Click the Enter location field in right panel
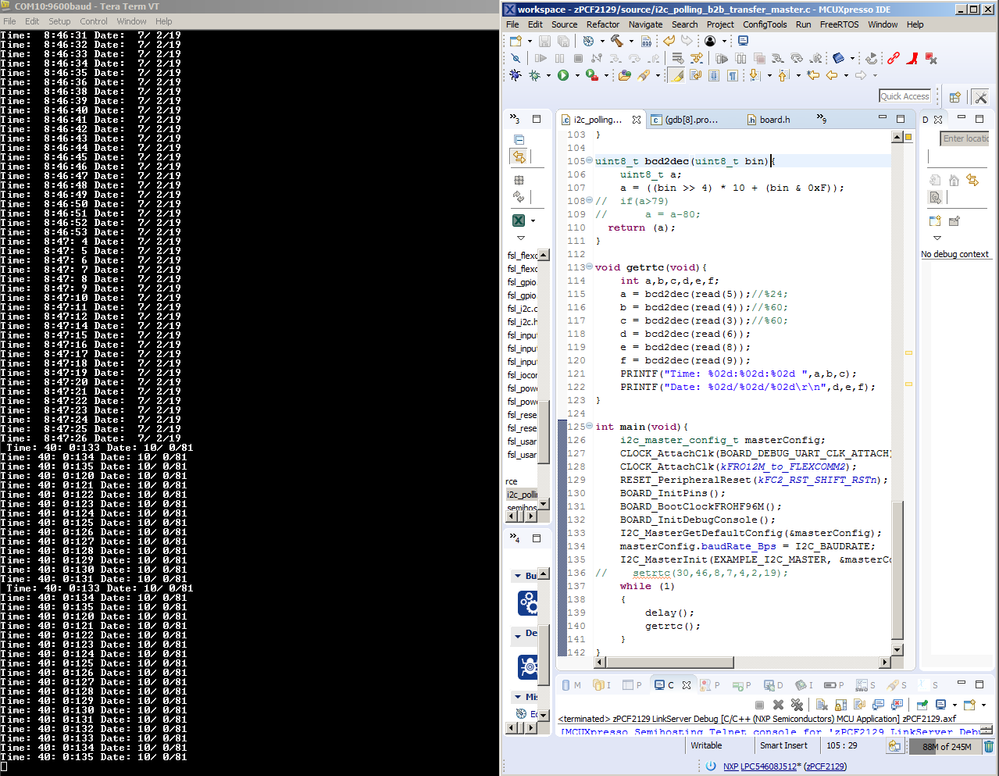999x776 pixels. tap(965, 138)
